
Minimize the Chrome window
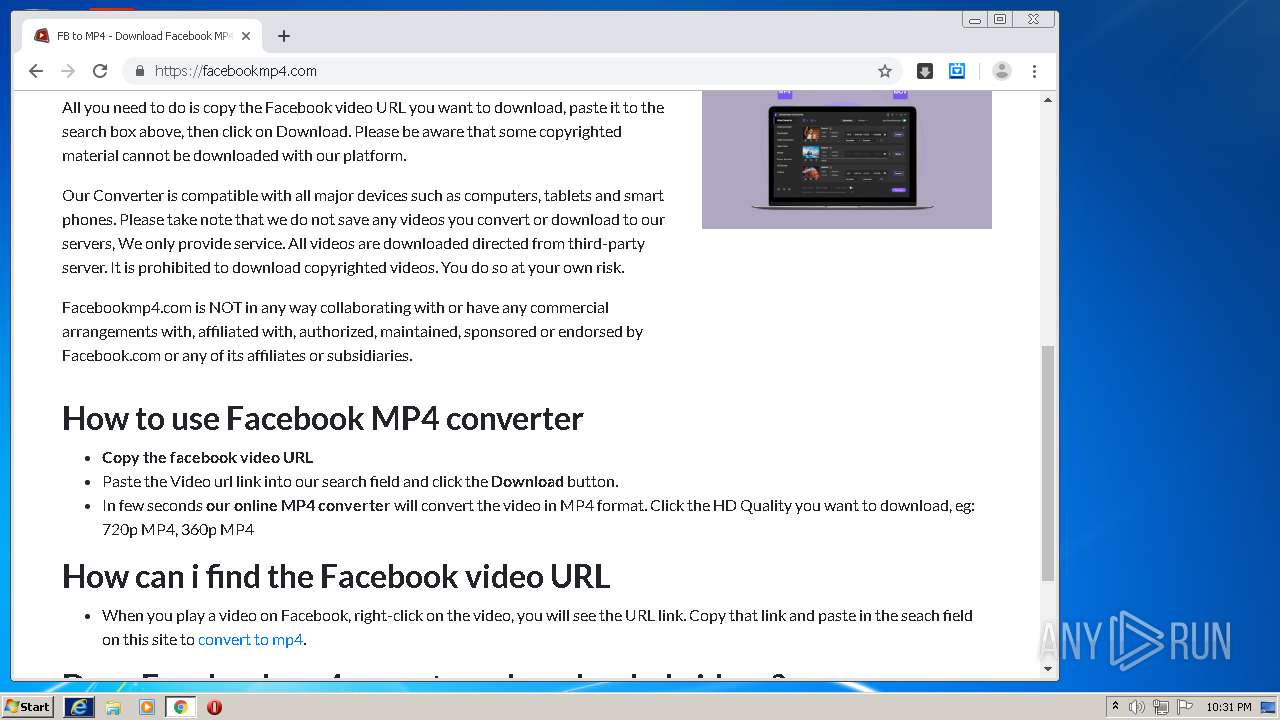[x=975, y=19]
